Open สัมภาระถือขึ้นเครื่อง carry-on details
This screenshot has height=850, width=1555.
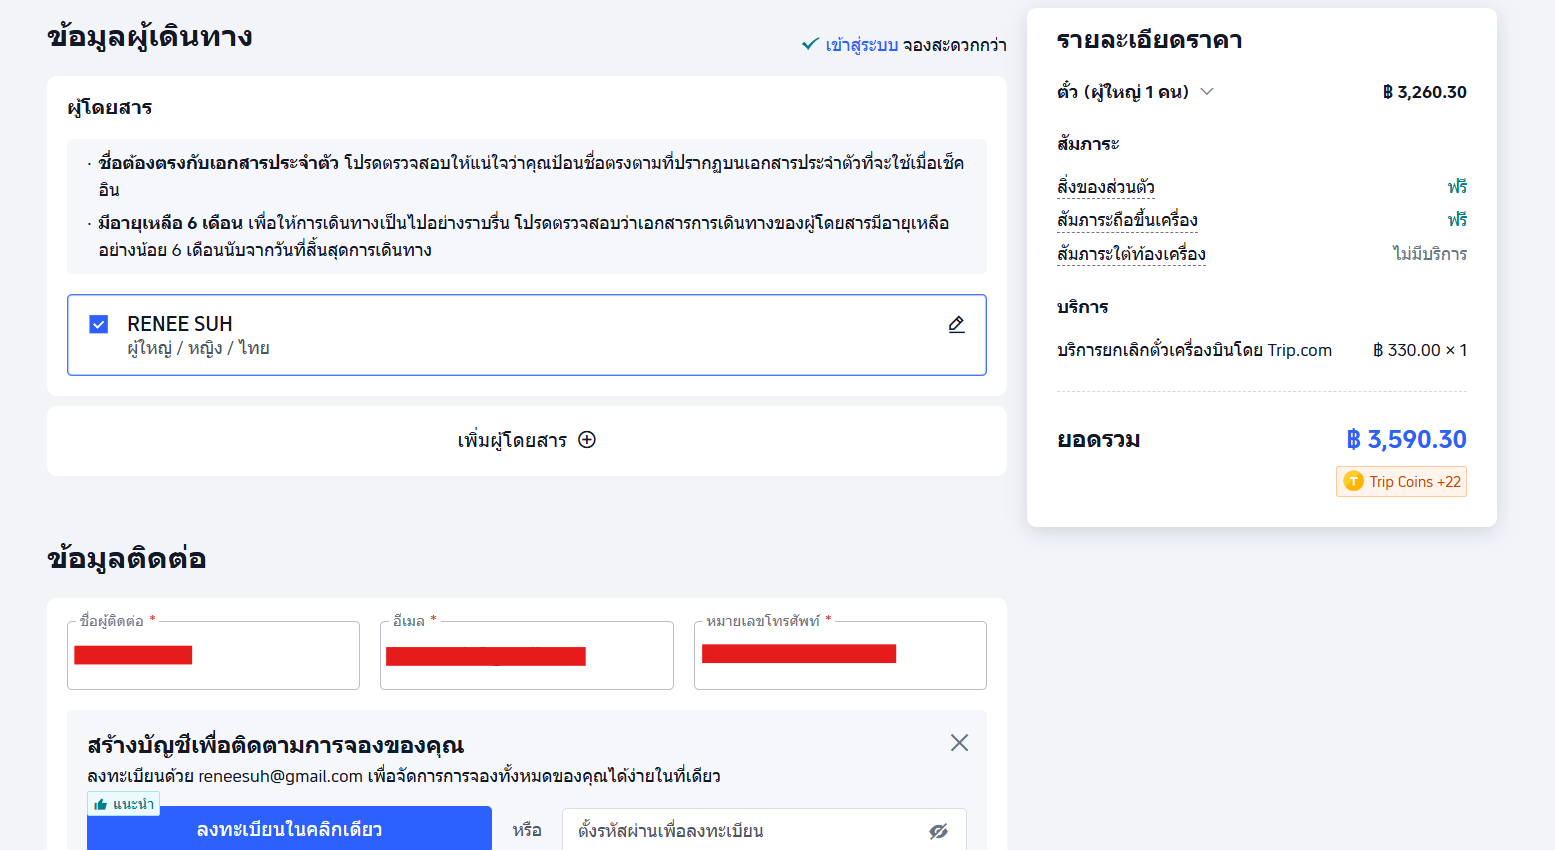(x=1127, y=219)
